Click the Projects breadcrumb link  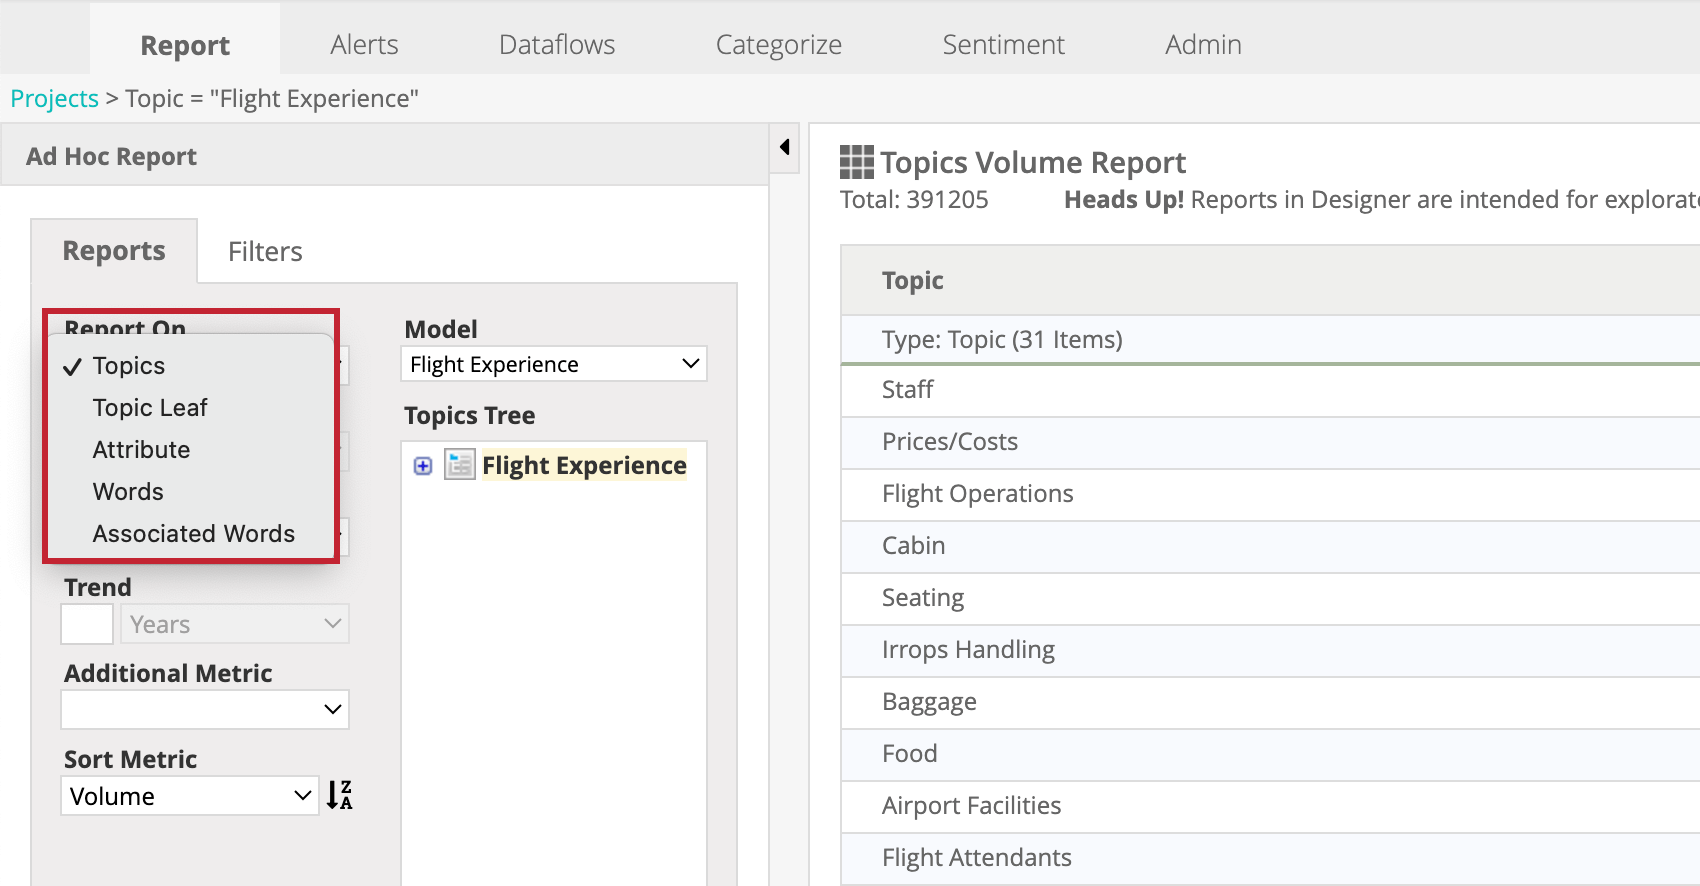coord(54,99)
